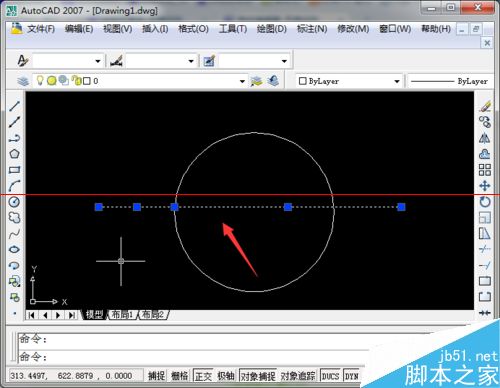The image size is (500, 388).
Task: Select the Line draw tool
Action: point(14,106)
